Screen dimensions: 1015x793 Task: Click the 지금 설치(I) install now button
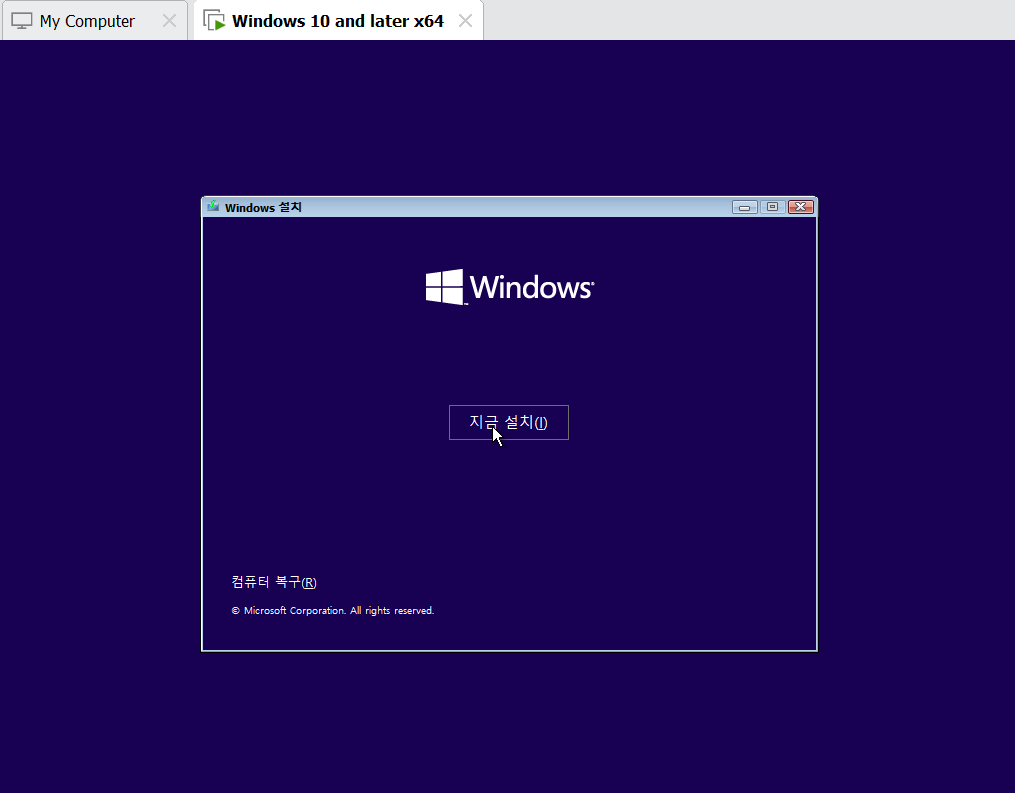(509, 423)
